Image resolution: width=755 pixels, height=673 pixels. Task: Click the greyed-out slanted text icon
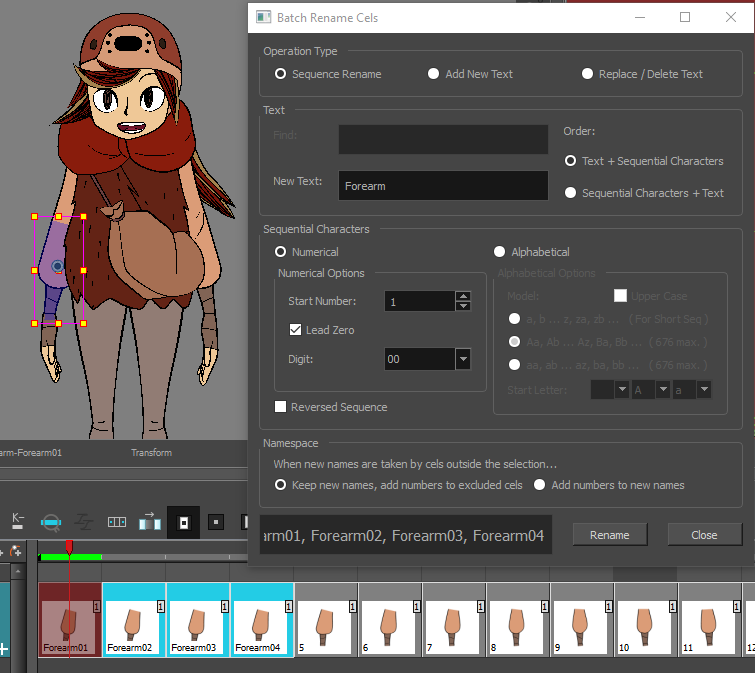pyautogui.click(x=84, y=522)
